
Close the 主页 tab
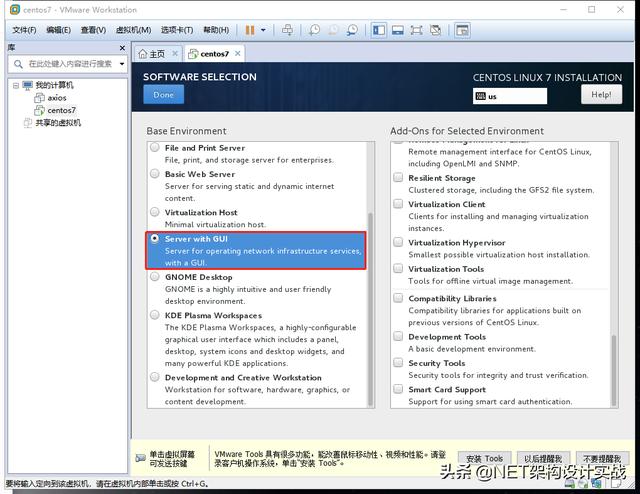[x=175, y=53]
